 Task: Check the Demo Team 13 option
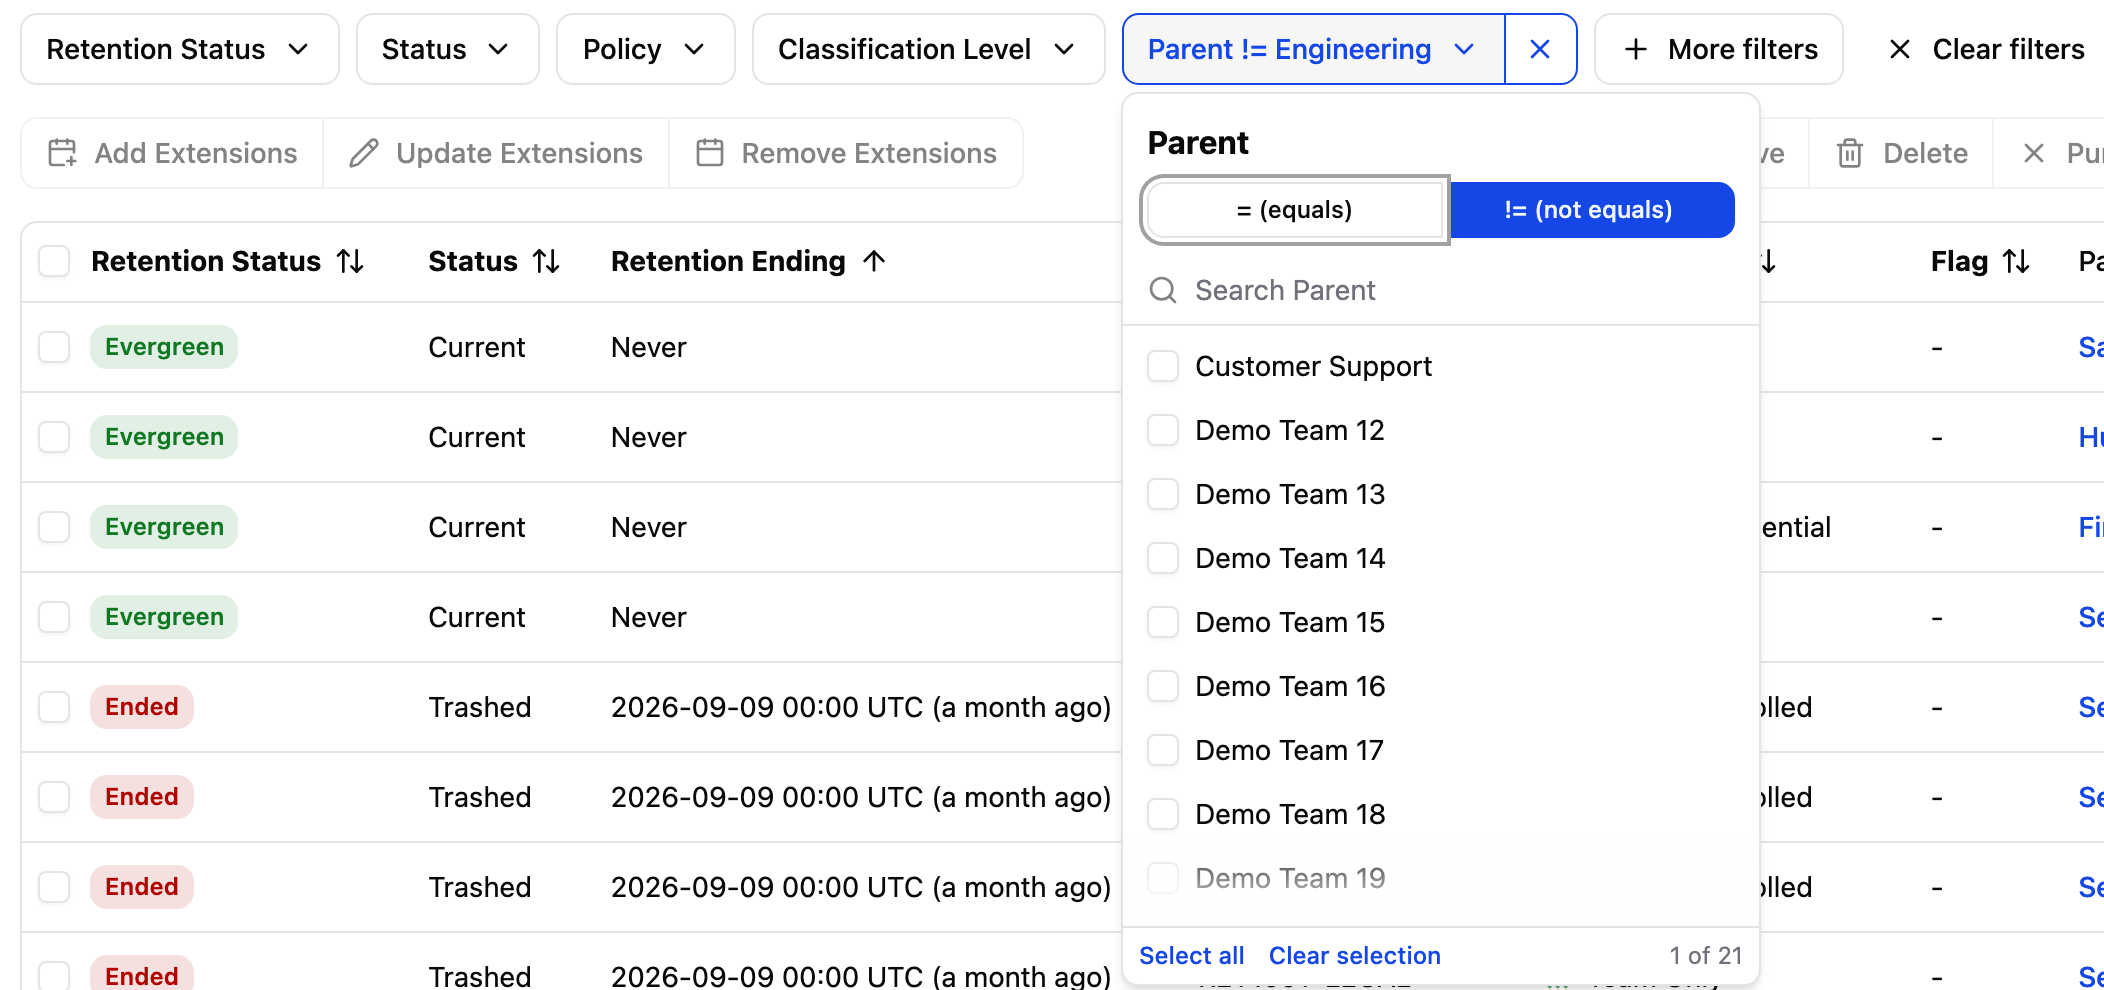1163,494
